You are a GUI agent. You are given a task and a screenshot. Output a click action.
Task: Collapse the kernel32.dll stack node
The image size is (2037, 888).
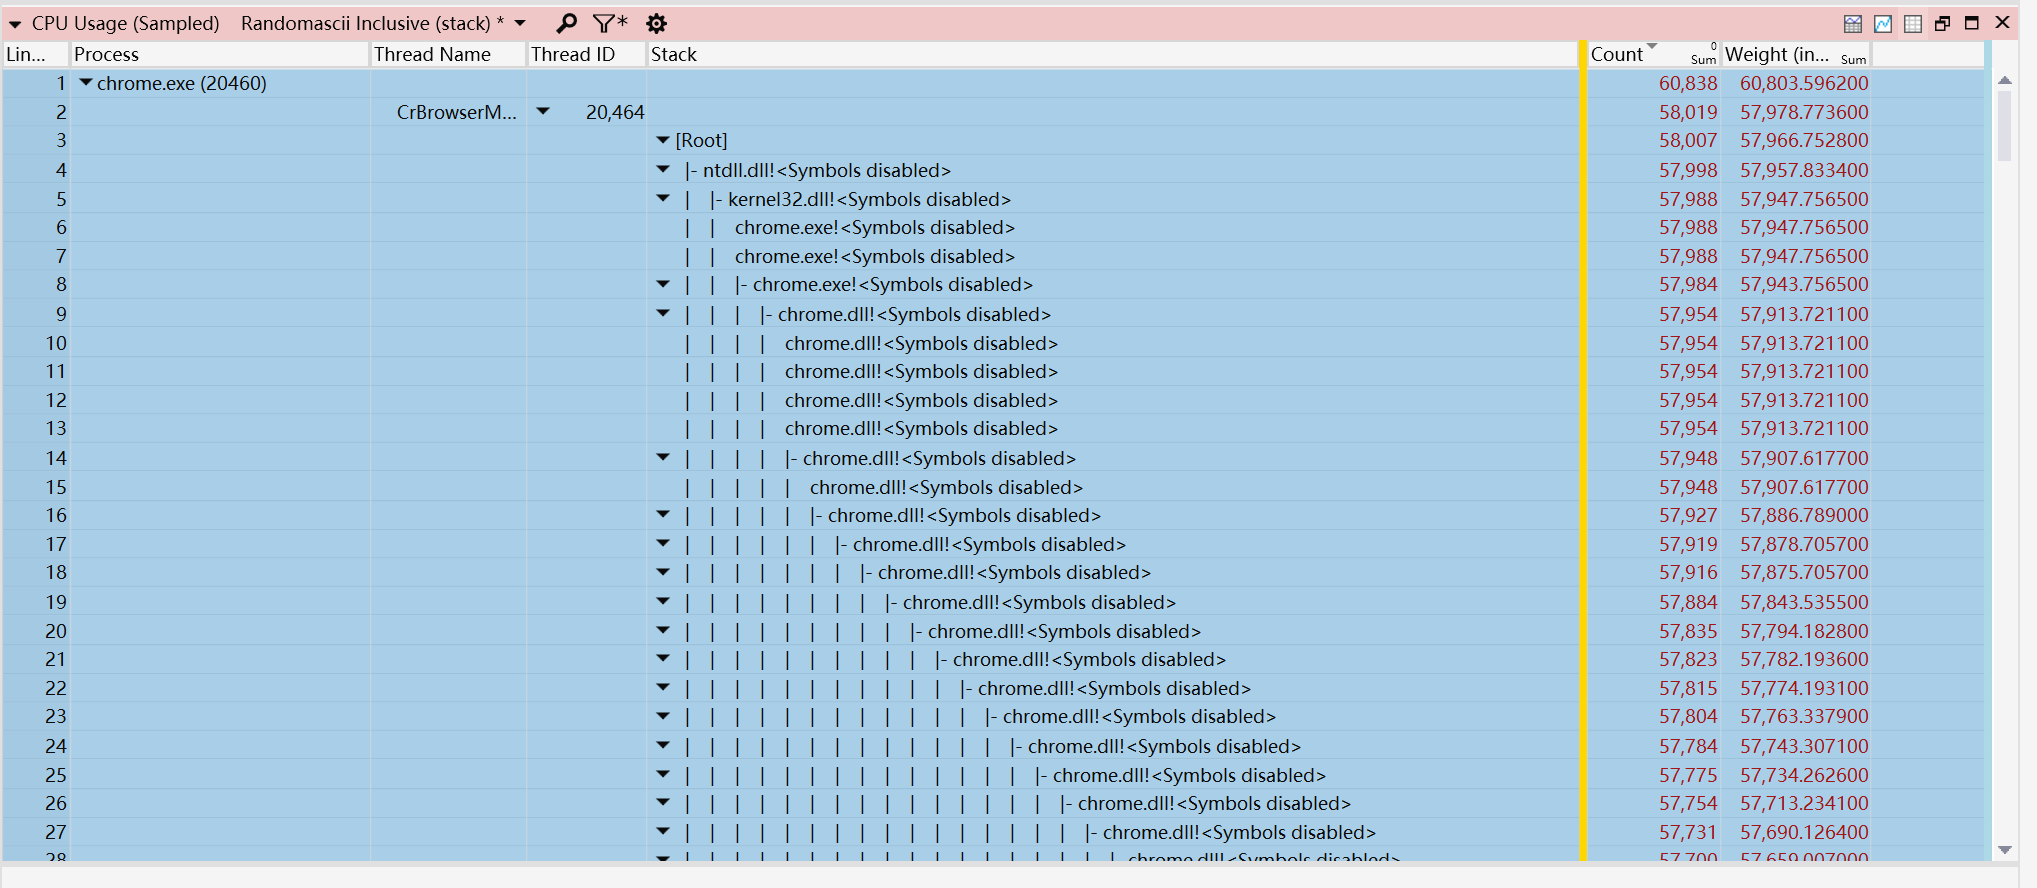663,199
